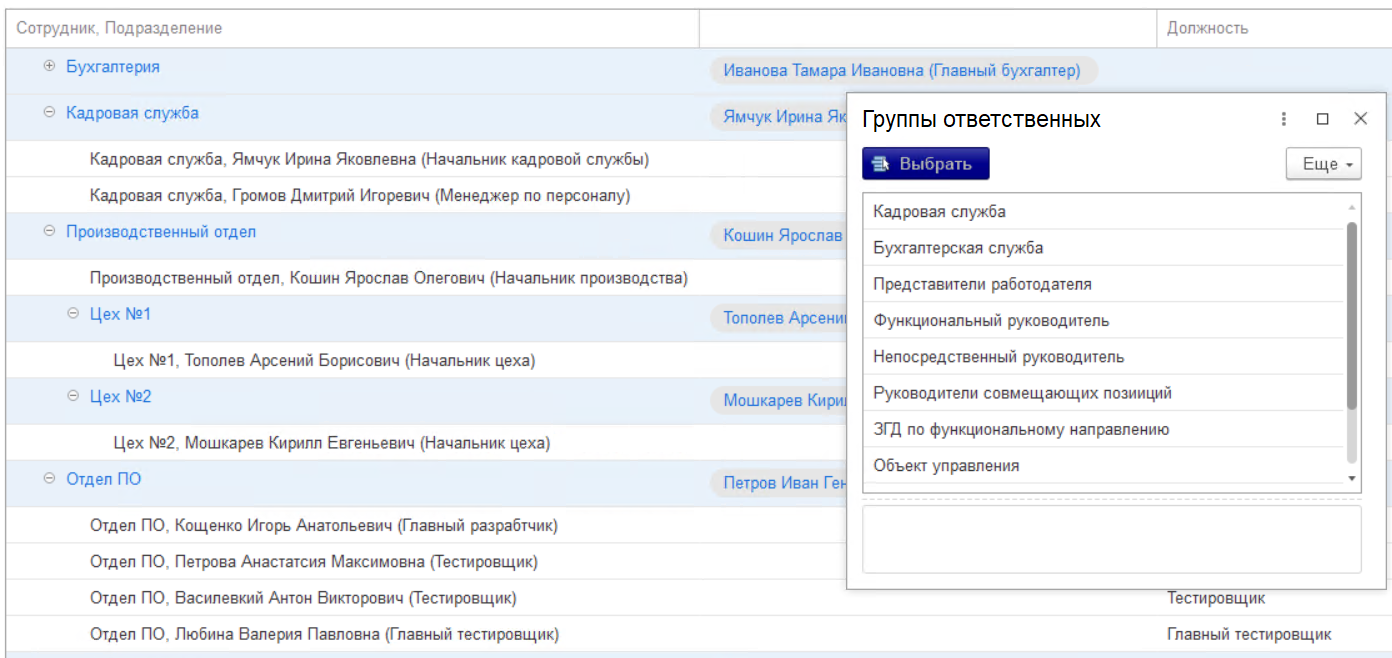Select Объект управления in the list

pyautogui.click(x=1104, y=465)
